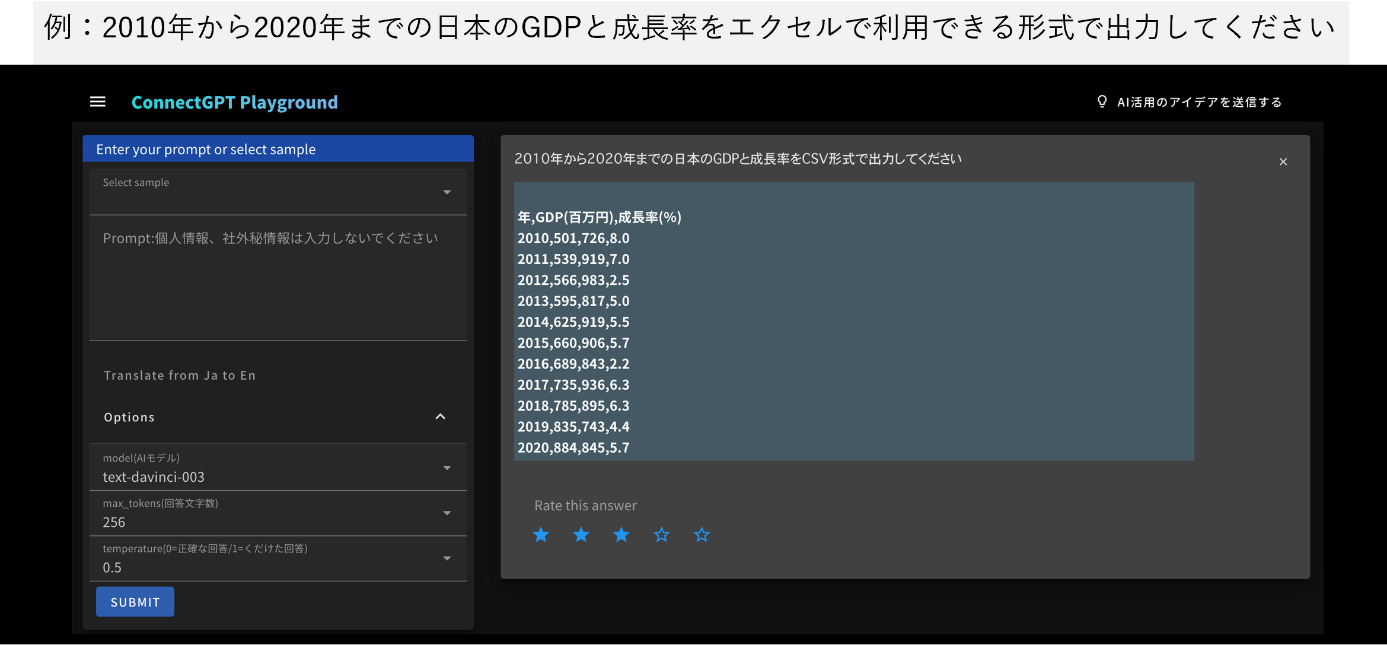The height and width of the screenshot is (645, 1387).
Task: Collapse the Options section
Action: click(440, 416)
